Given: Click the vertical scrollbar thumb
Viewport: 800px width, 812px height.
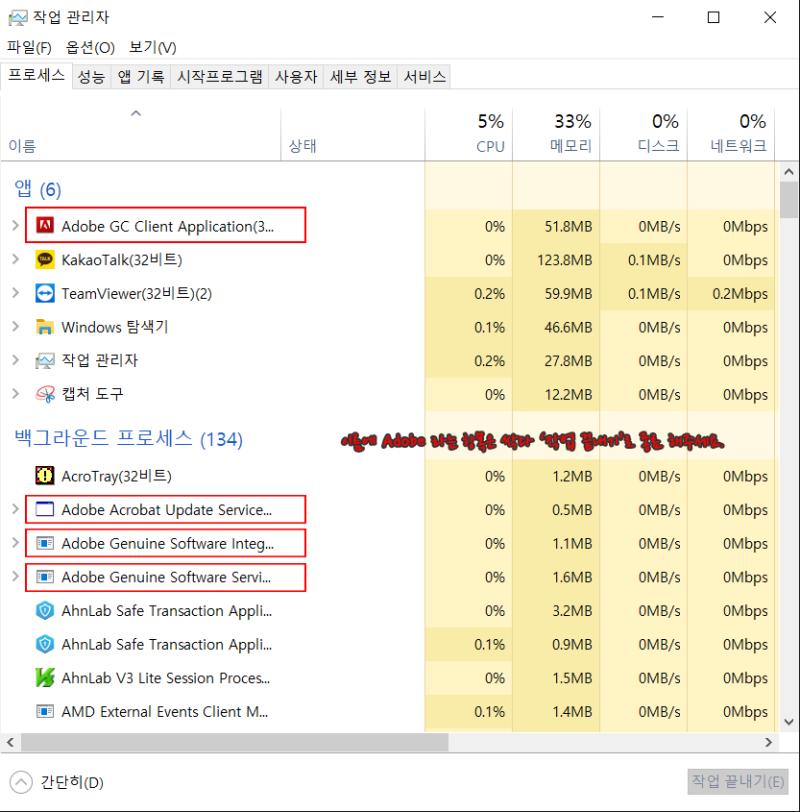Looking at the screenshot, I should pyautogui.click(x=789, y=200).
